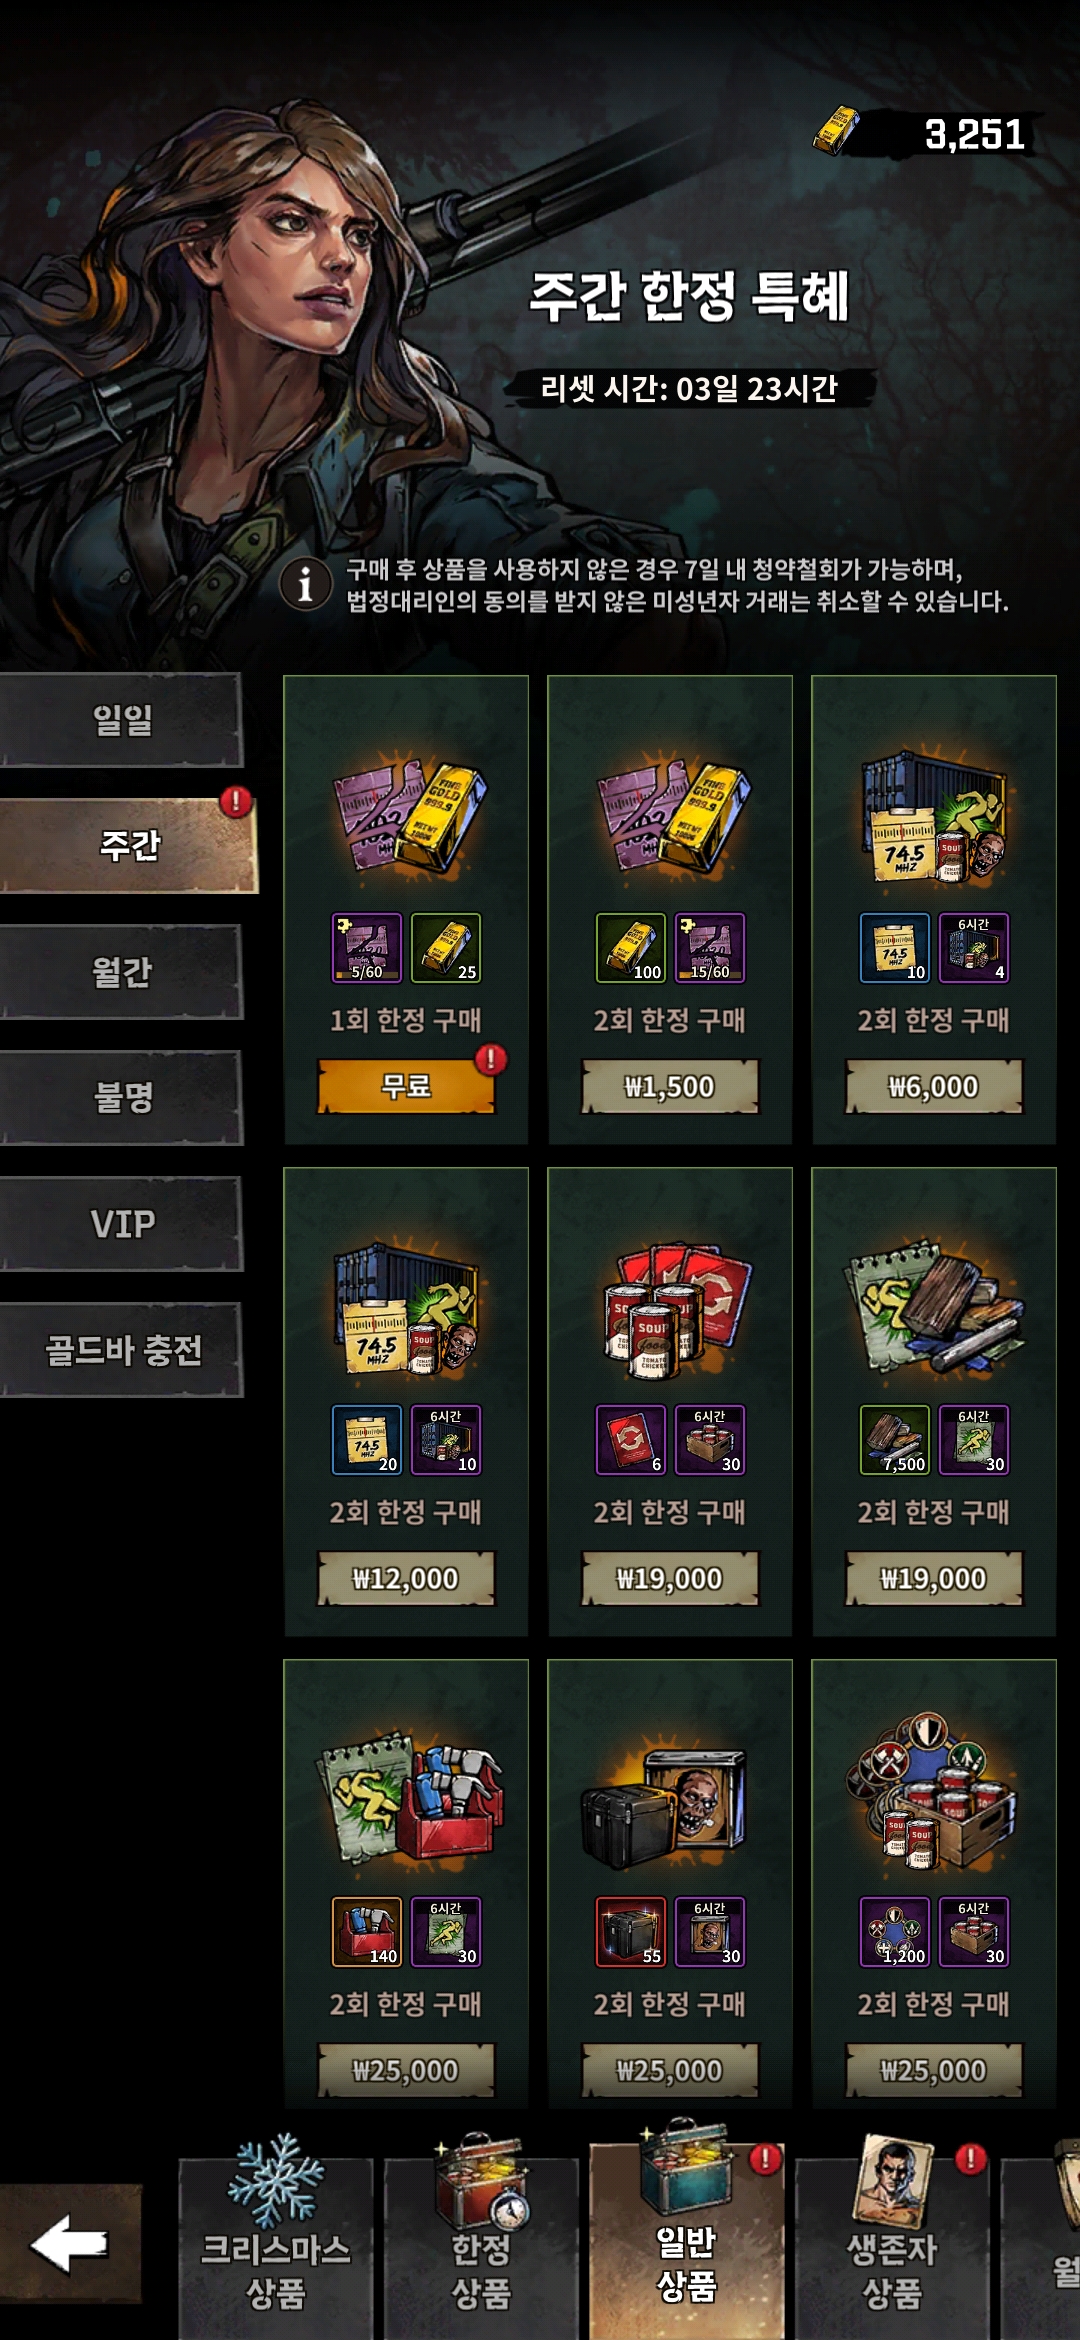The image size is (1080, 2340).
Task: Claim the free 무료 package
Action: pyautogui.click(x=406, y=1086)
